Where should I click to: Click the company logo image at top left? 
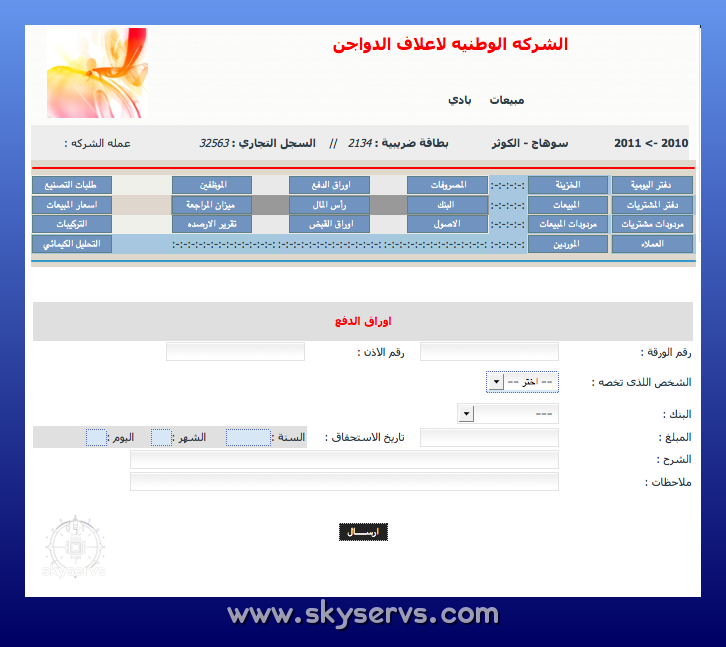97,73
